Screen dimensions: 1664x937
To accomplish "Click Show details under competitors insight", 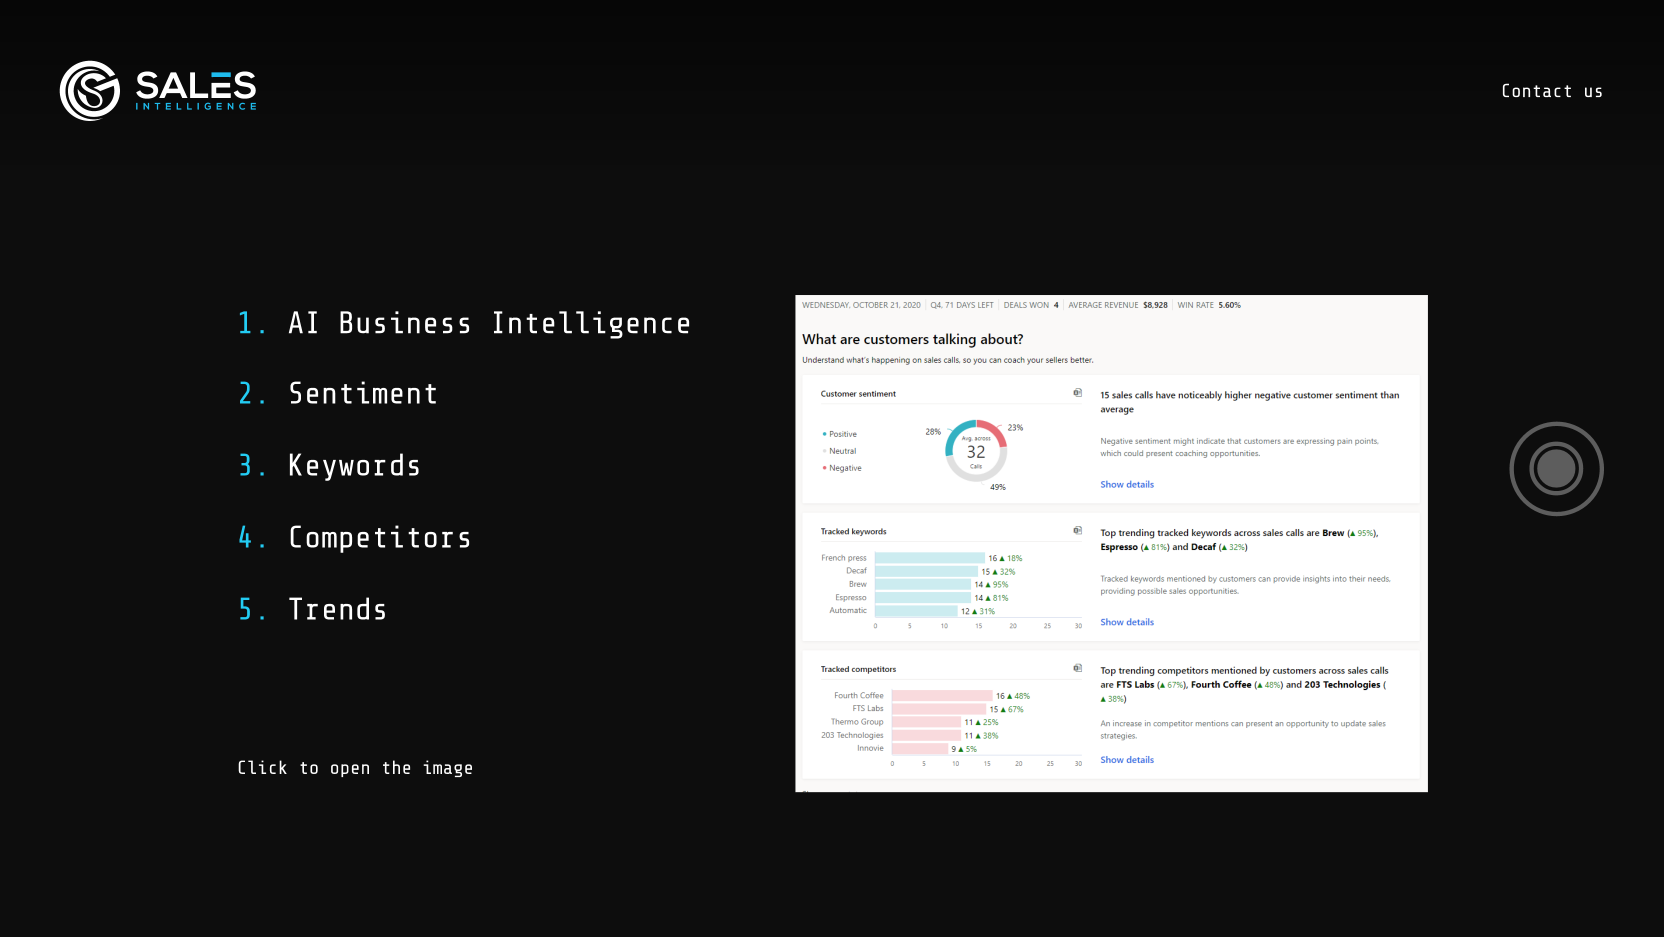I will (1127, 760).
